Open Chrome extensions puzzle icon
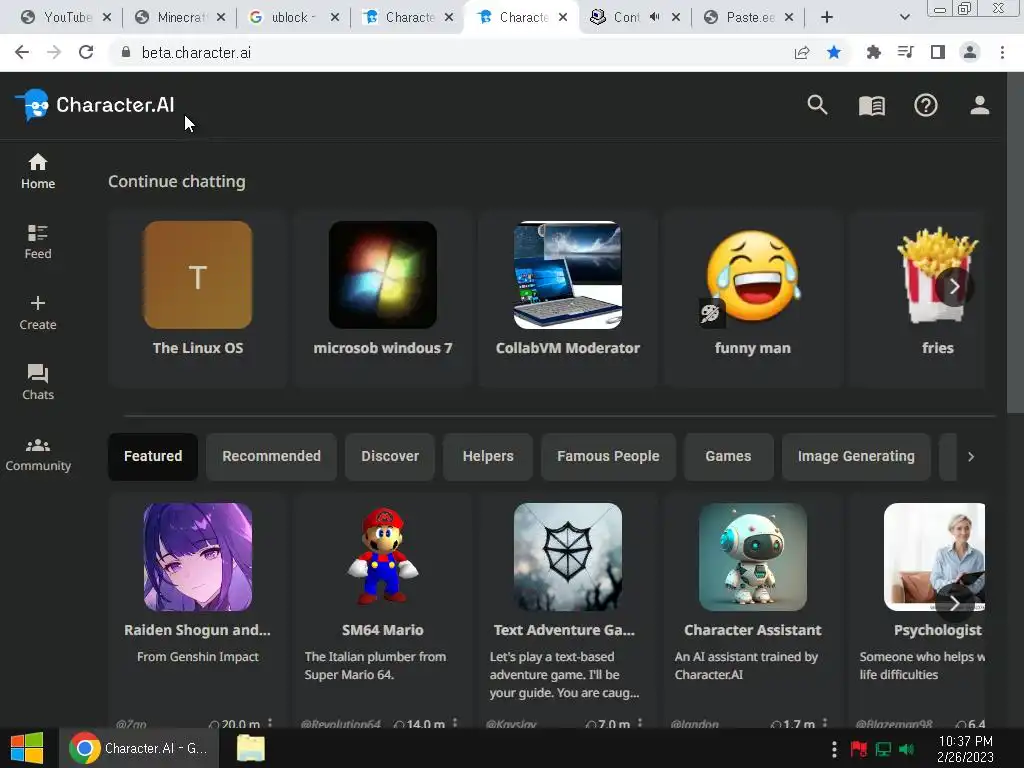1024x768 pixels. click(873, 52)
